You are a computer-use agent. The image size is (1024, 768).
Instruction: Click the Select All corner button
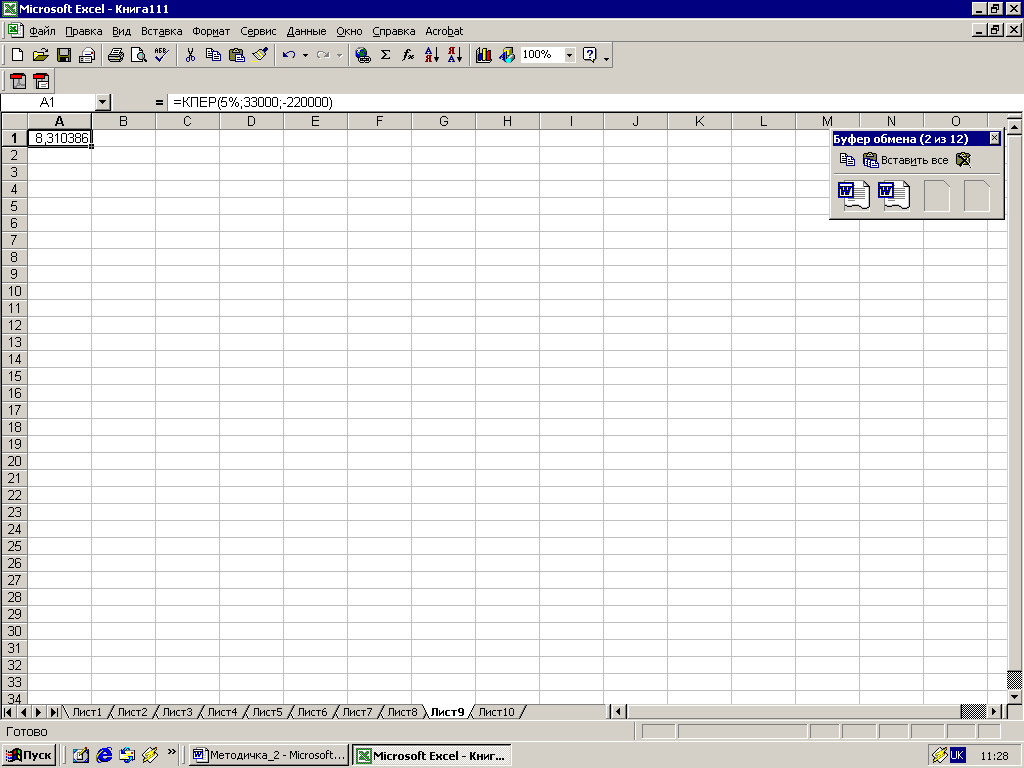[x=14, y=121]
